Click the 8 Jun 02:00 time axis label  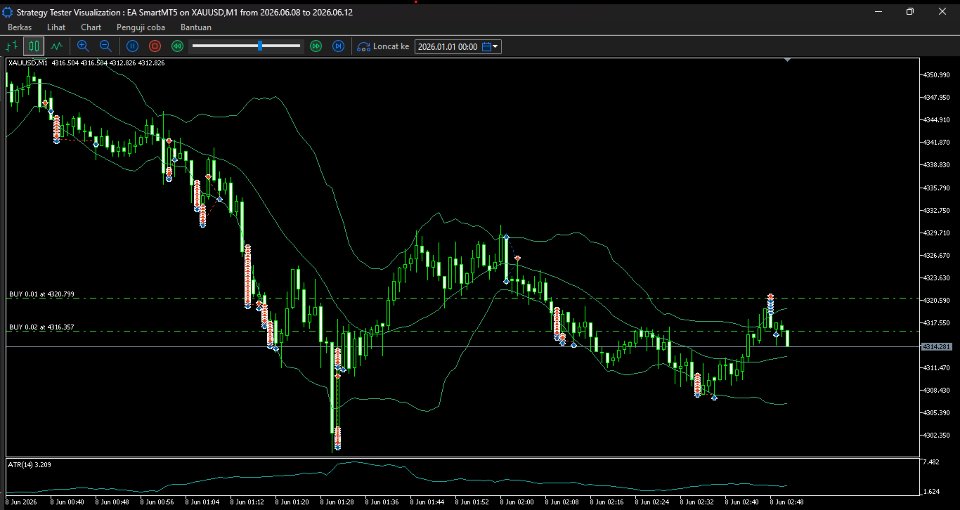517,502
